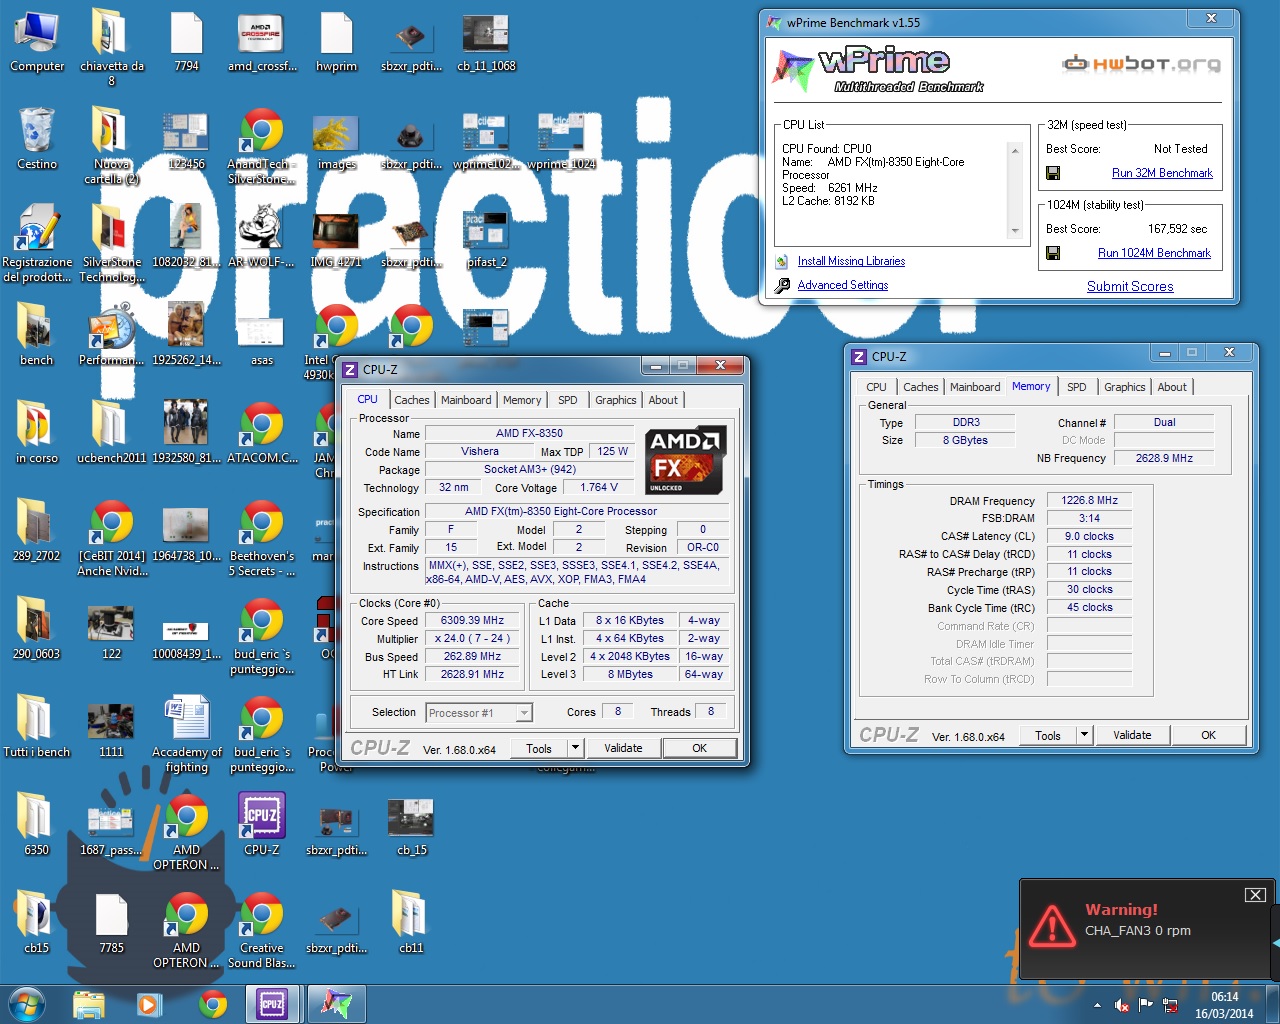
Task: Open the bench folder icon
Action: tap(36, 335)
